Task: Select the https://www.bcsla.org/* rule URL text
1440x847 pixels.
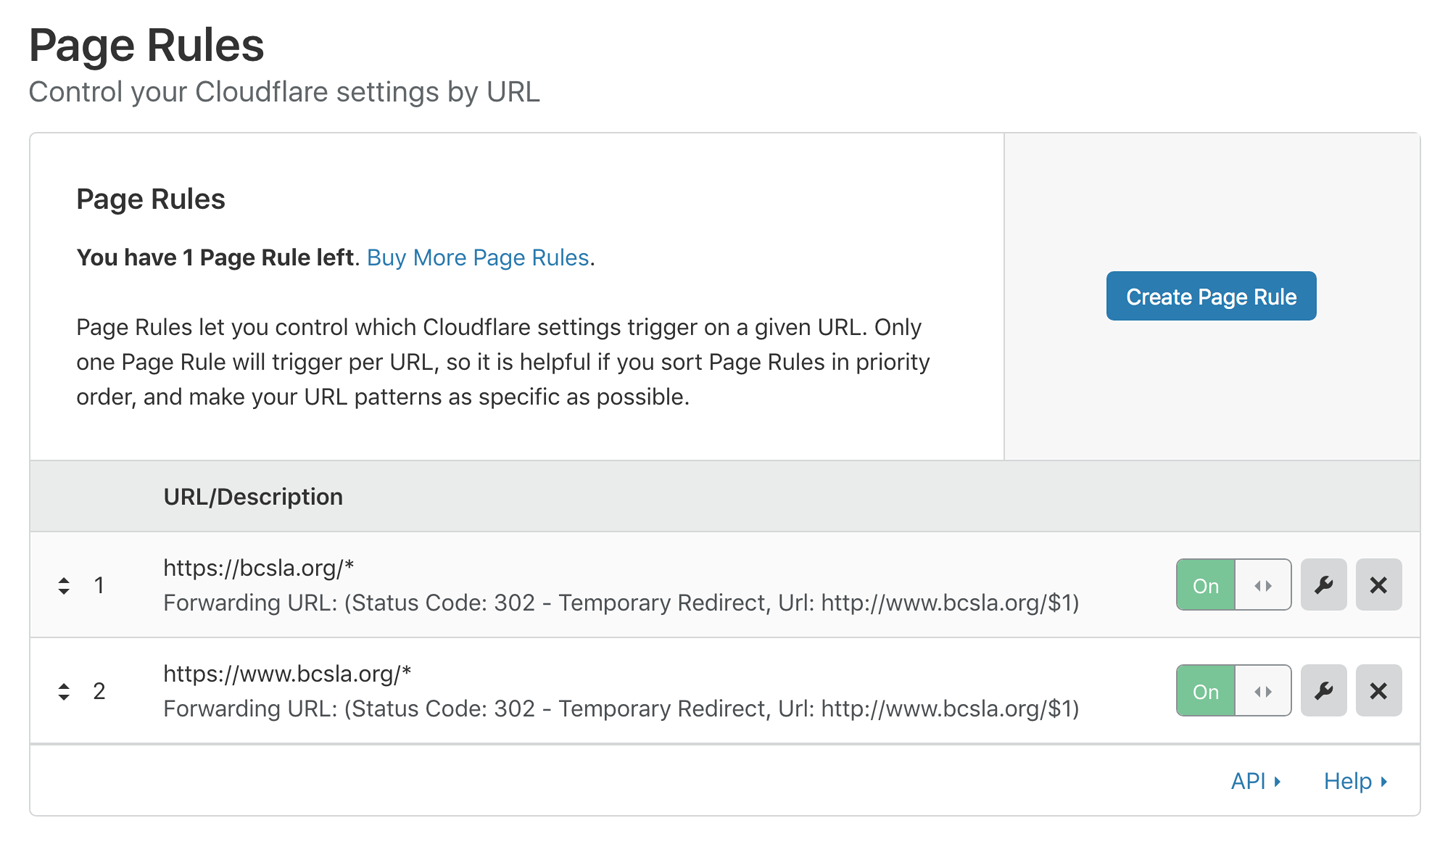Action: point(287,674)
